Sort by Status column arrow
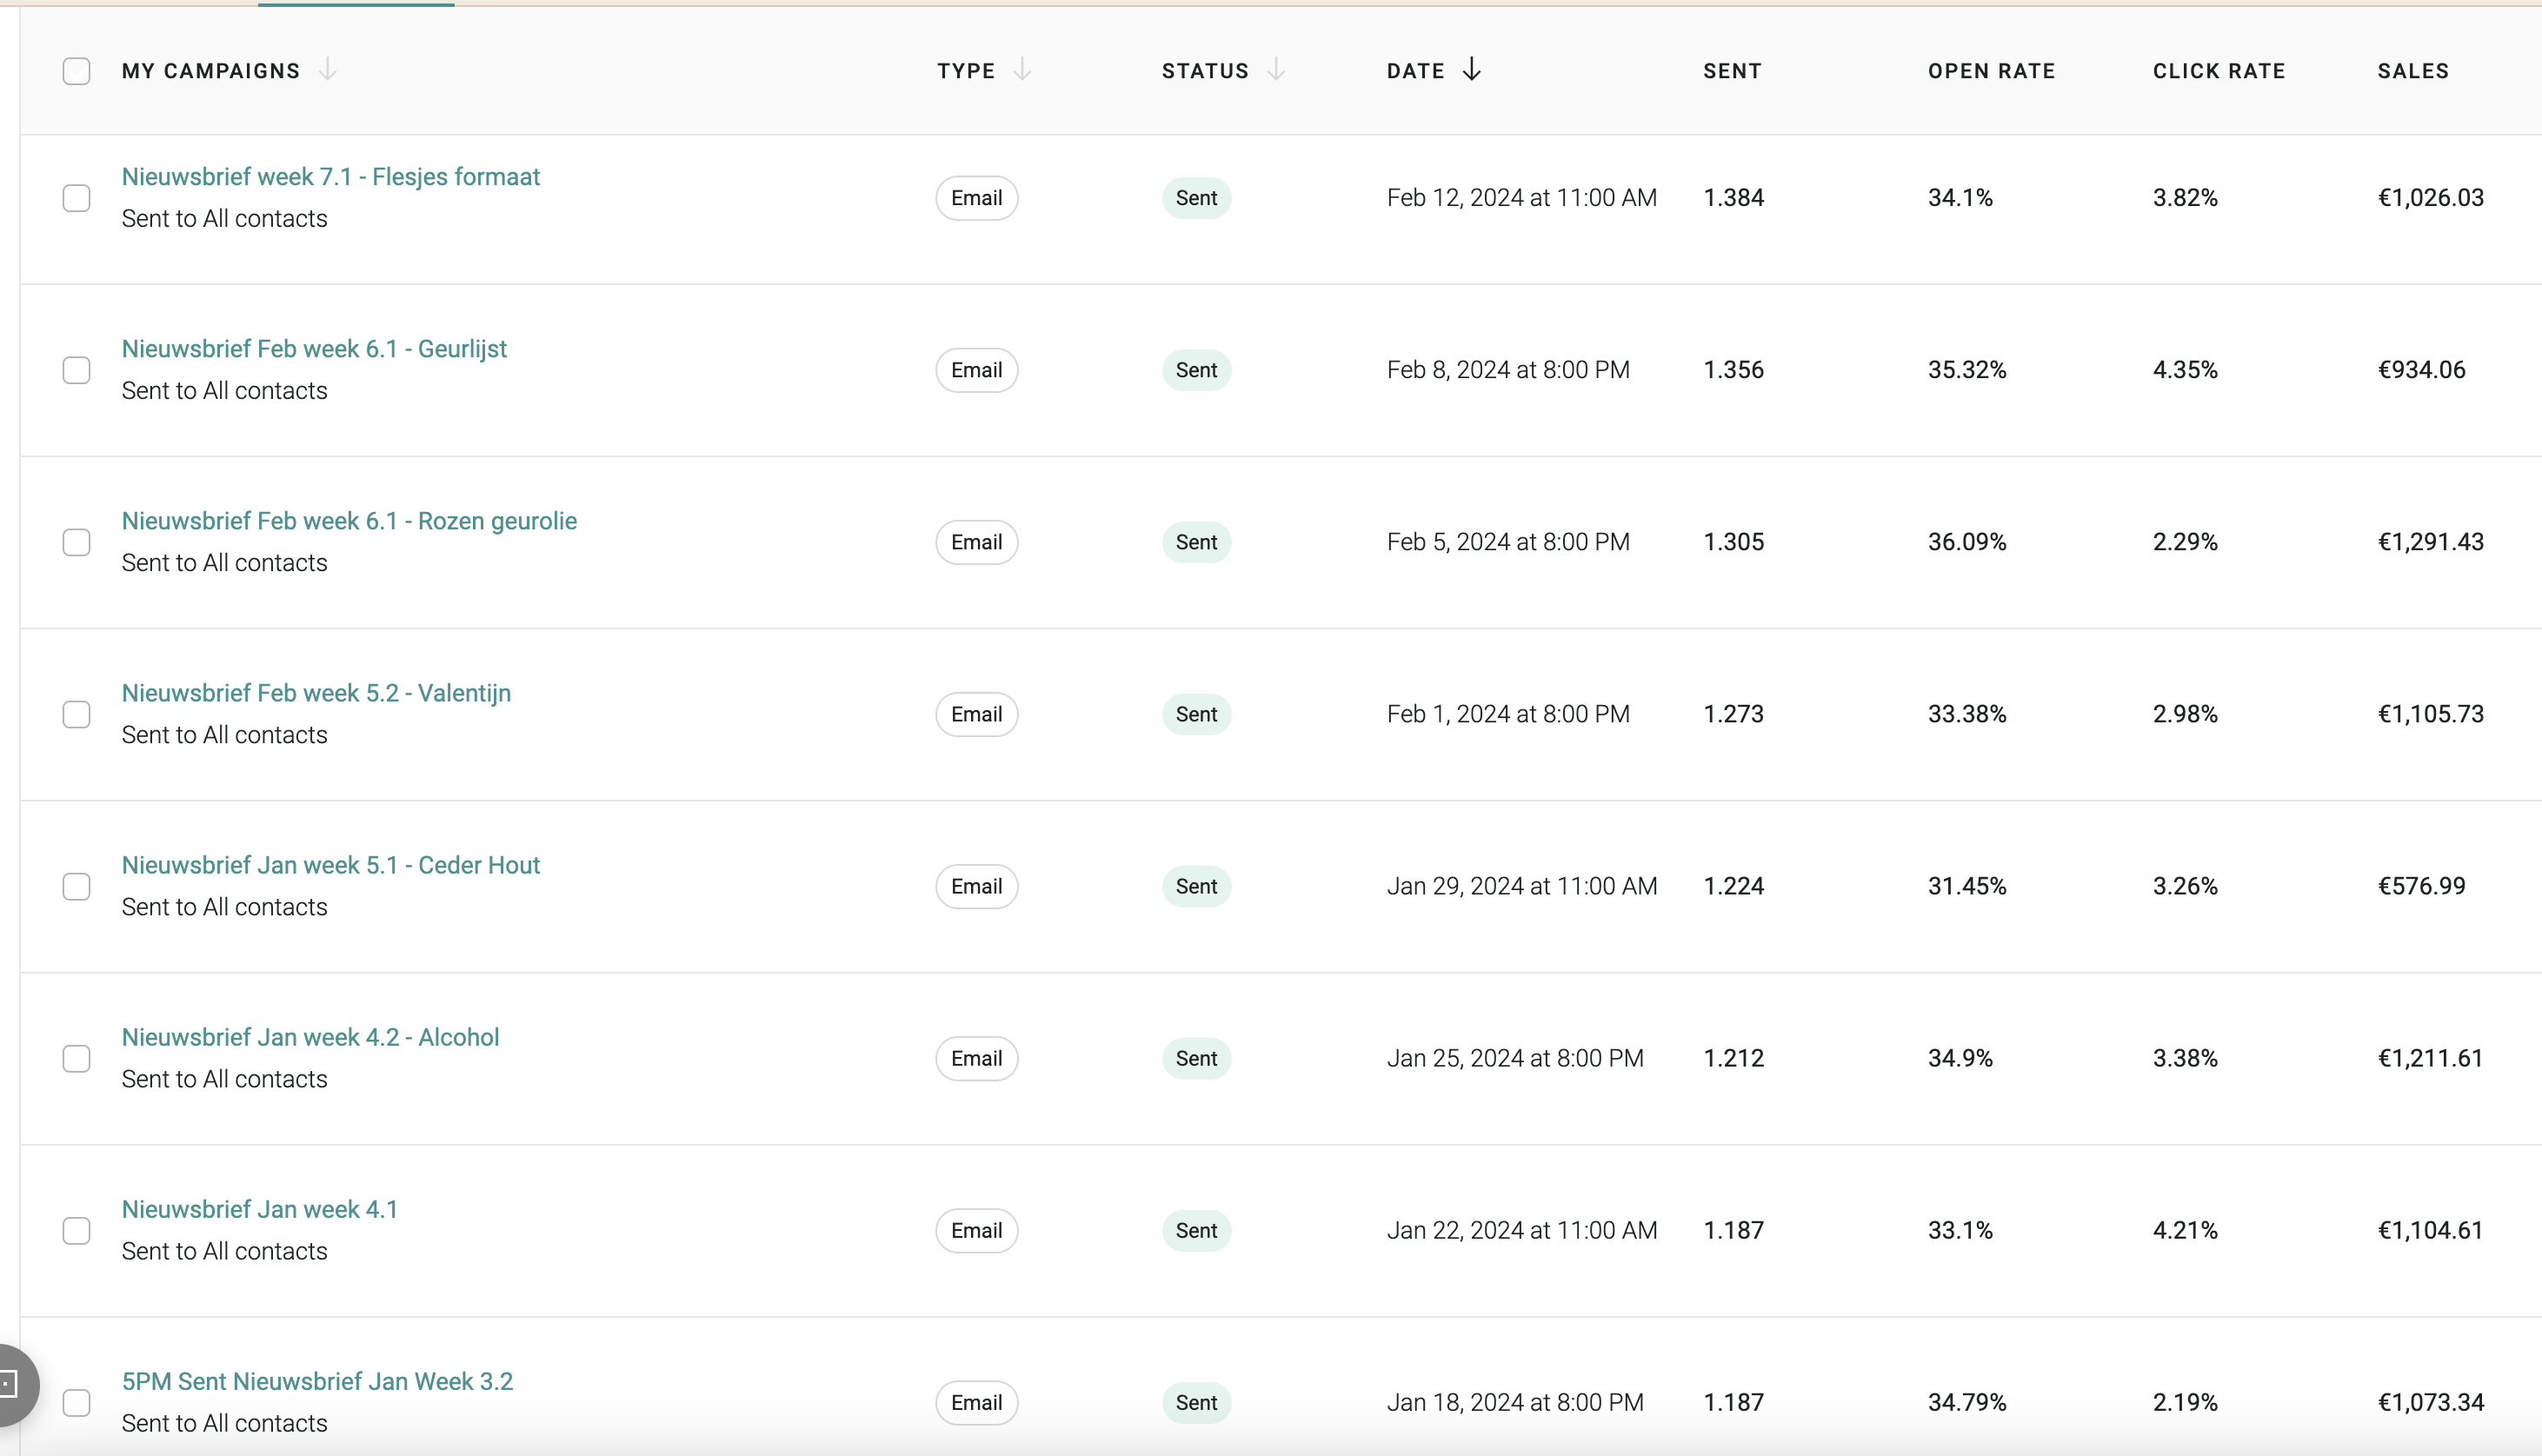The image size is (2542, 1456). [x=1275, y=70]
